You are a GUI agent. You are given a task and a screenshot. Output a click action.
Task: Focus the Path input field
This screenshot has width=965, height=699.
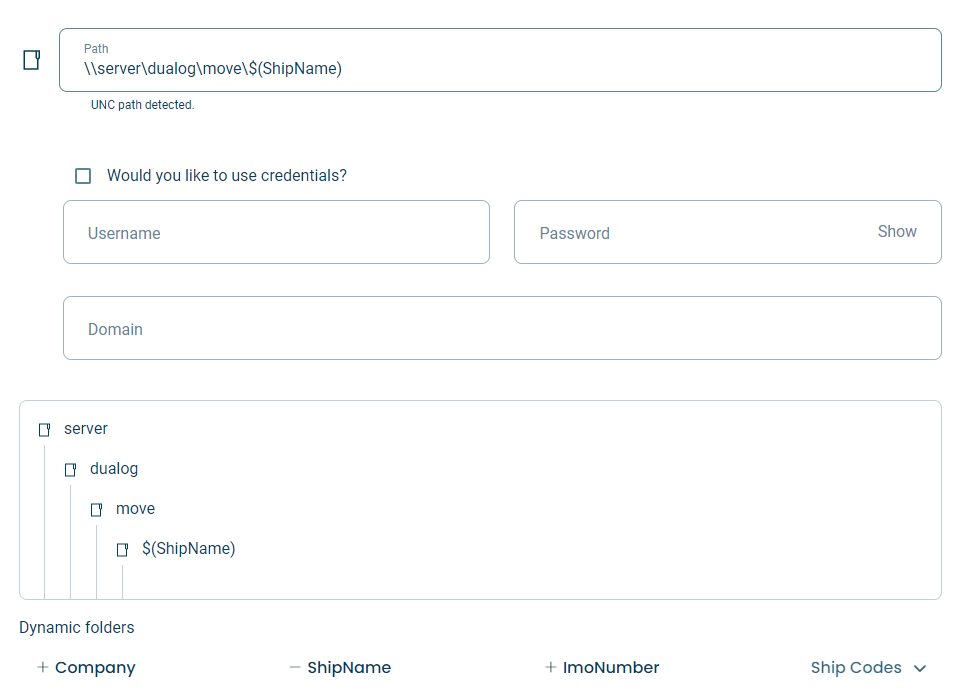500,60
